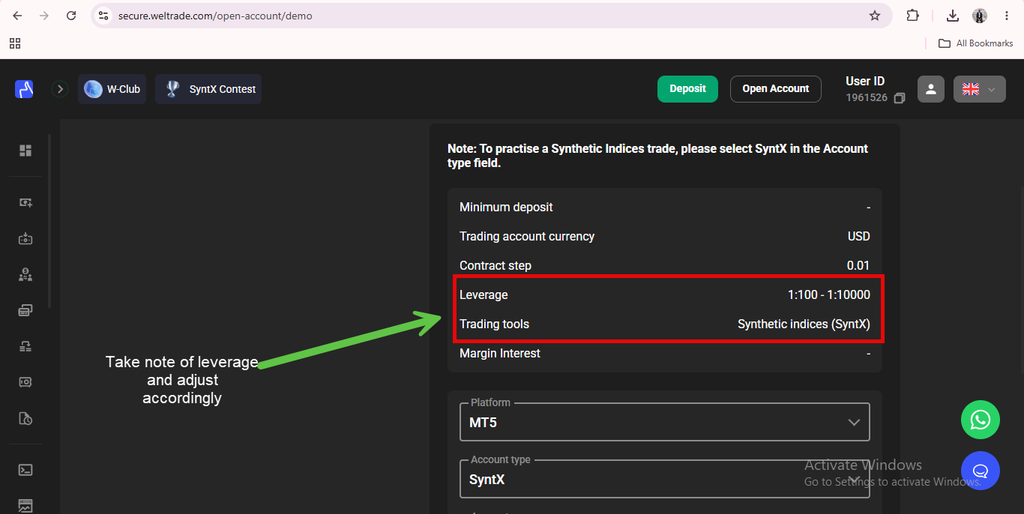Open browser downloads
Image resolution: width=1024 pixels, height=514 pixels.
(953, 16)
